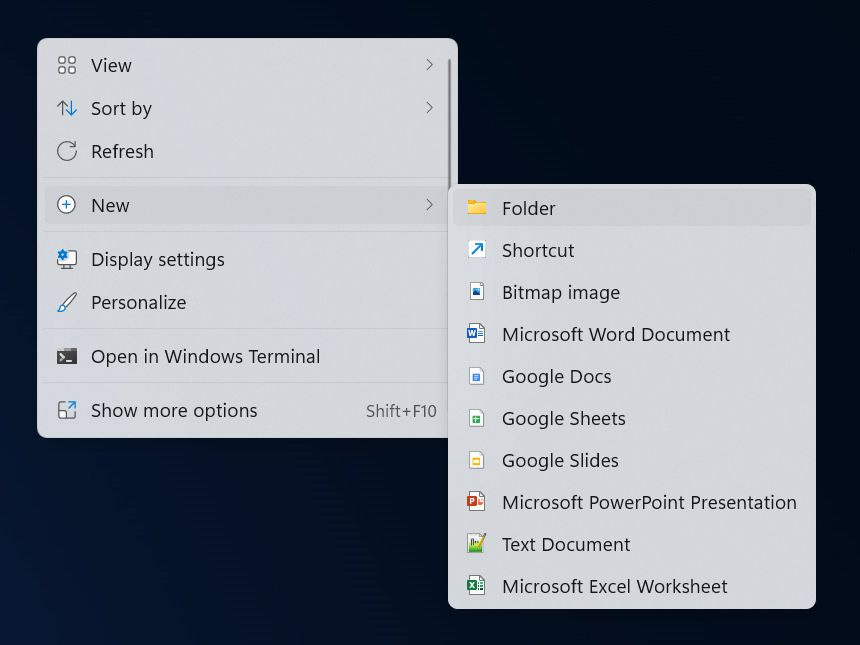The height and width of the screenshot is (645, 860).
Task: Click the Windows Terminal icon
Action: coord(67,357)
